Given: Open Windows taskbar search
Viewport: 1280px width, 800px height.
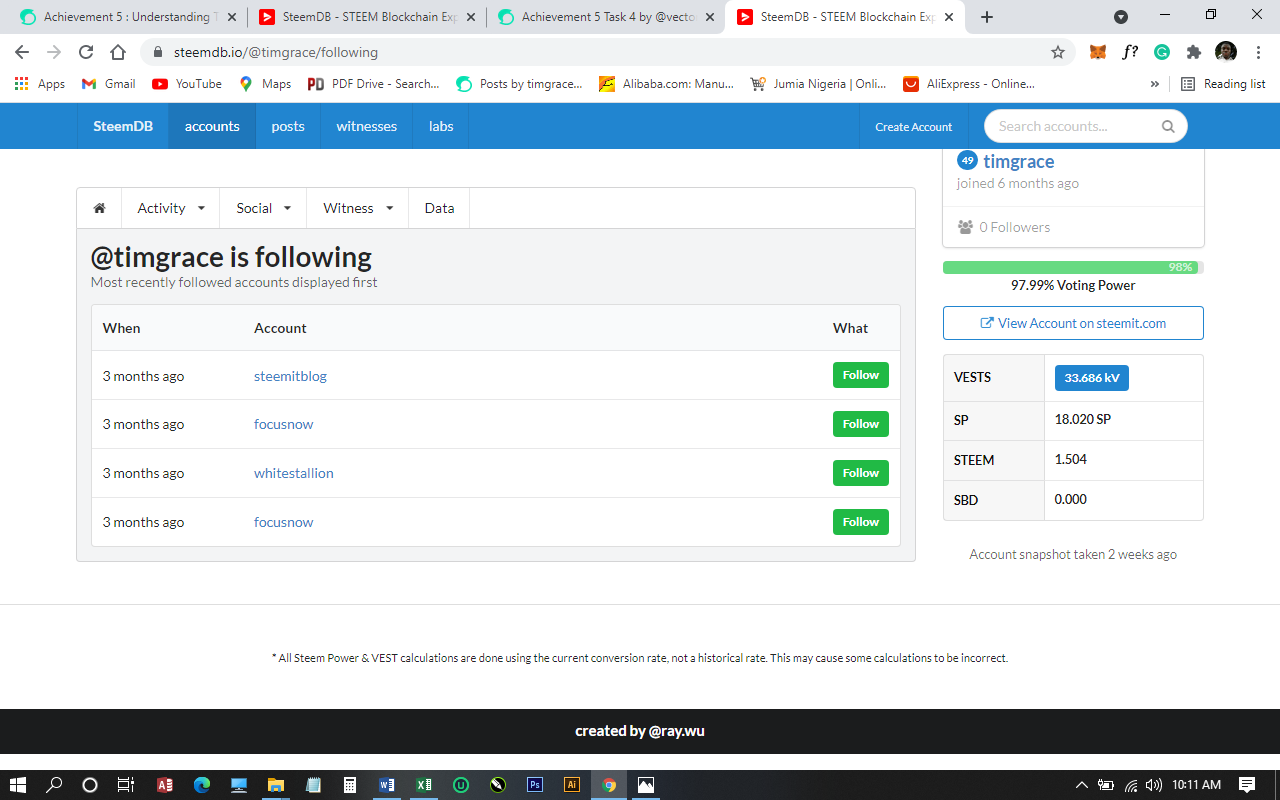Looking at the screenshot, I should click(55, 785).
